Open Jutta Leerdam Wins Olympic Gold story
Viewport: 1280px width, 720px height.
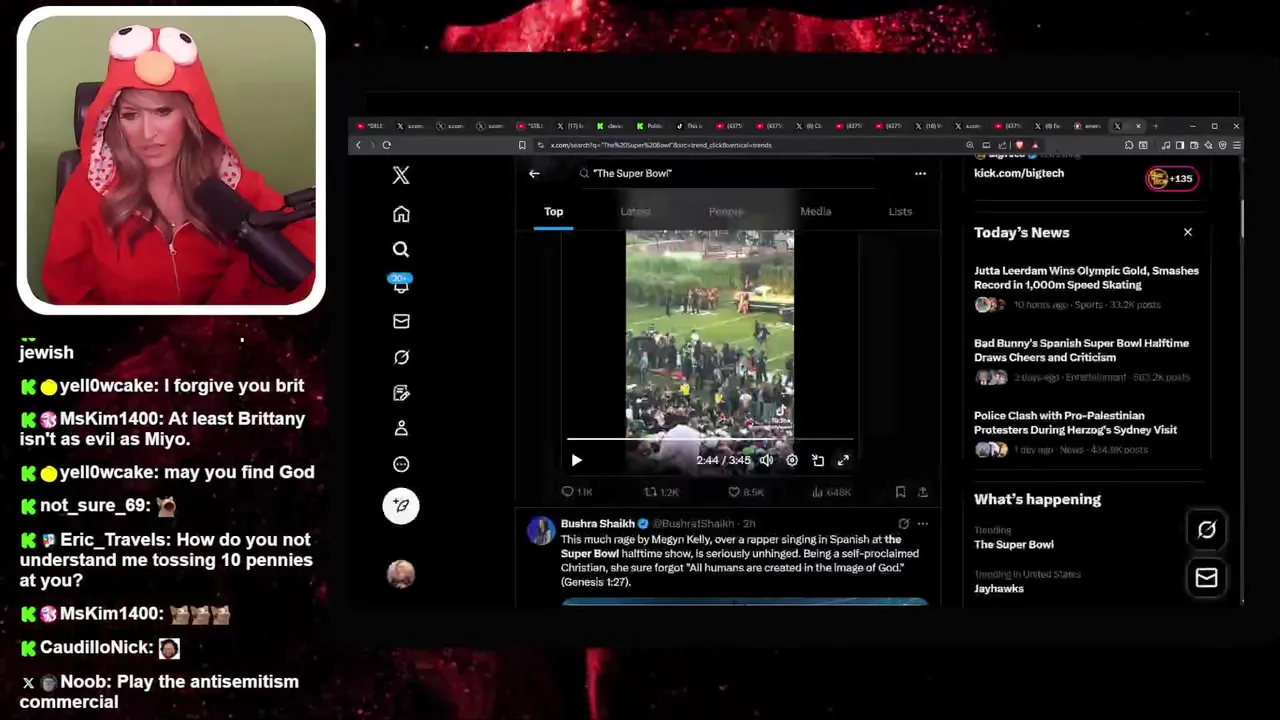1086,288
